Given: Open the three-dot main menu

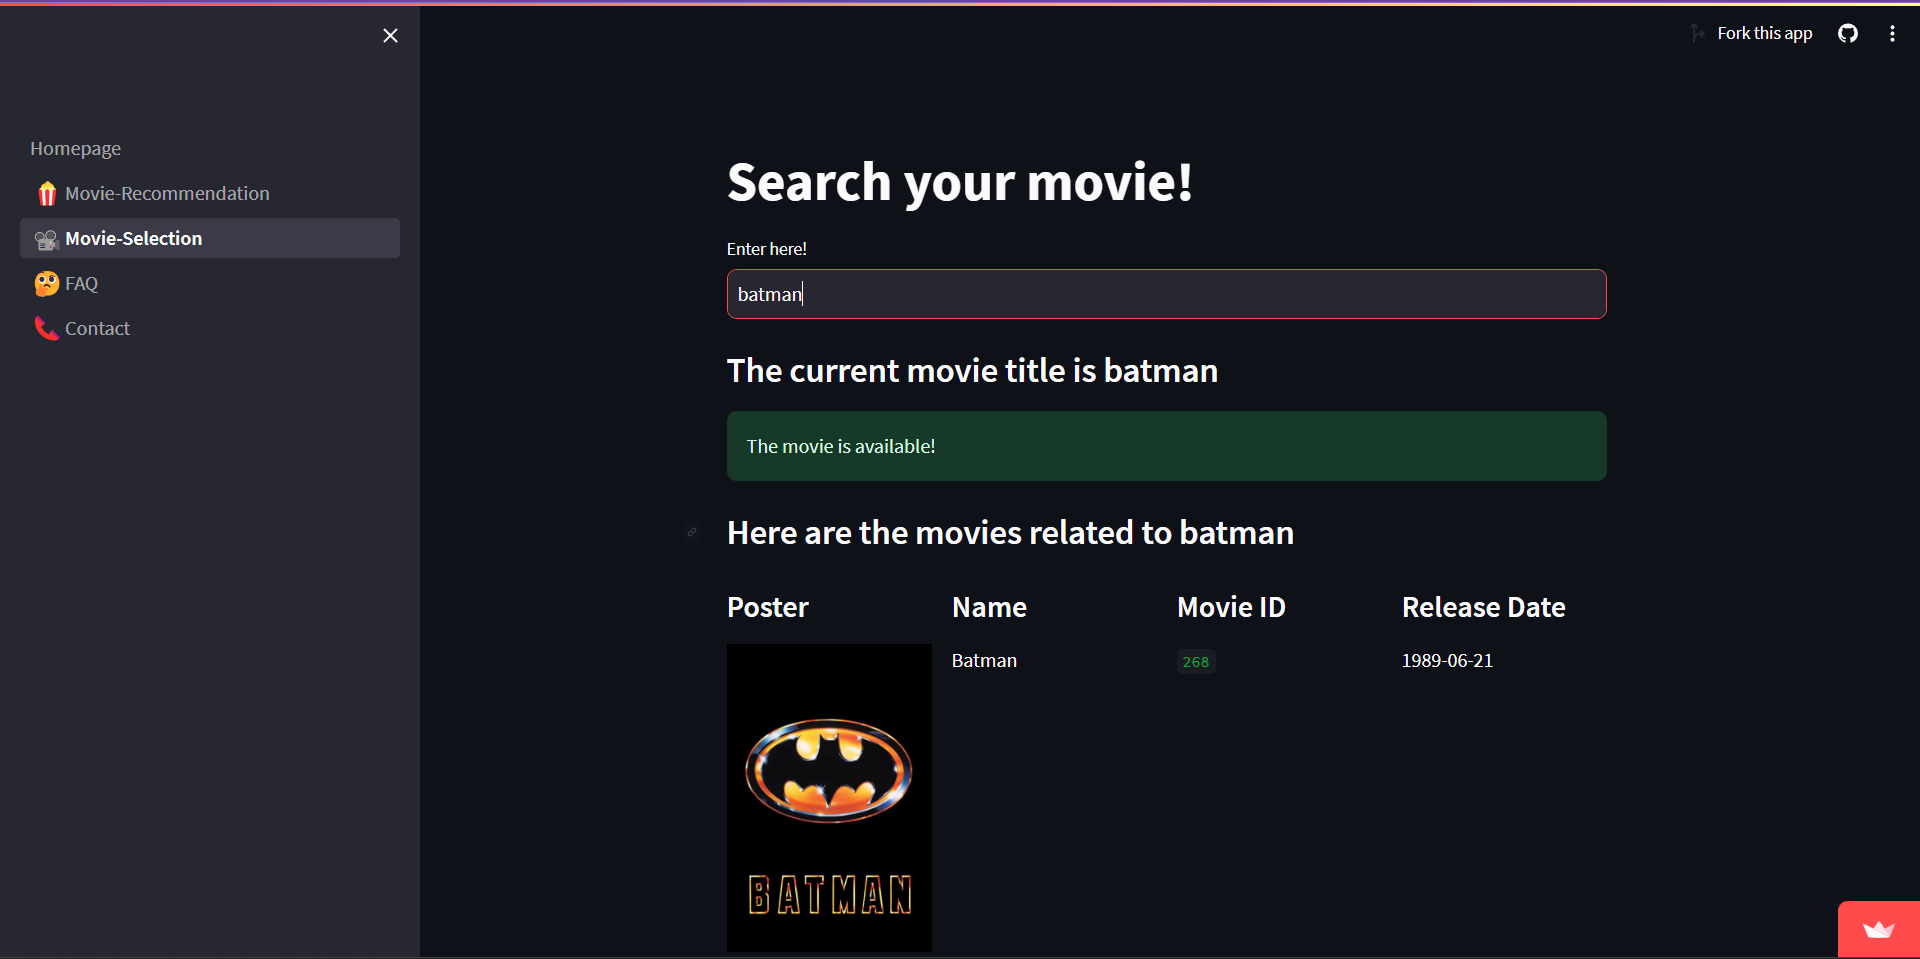Looking at the screenshot, I should [1892, 33].
